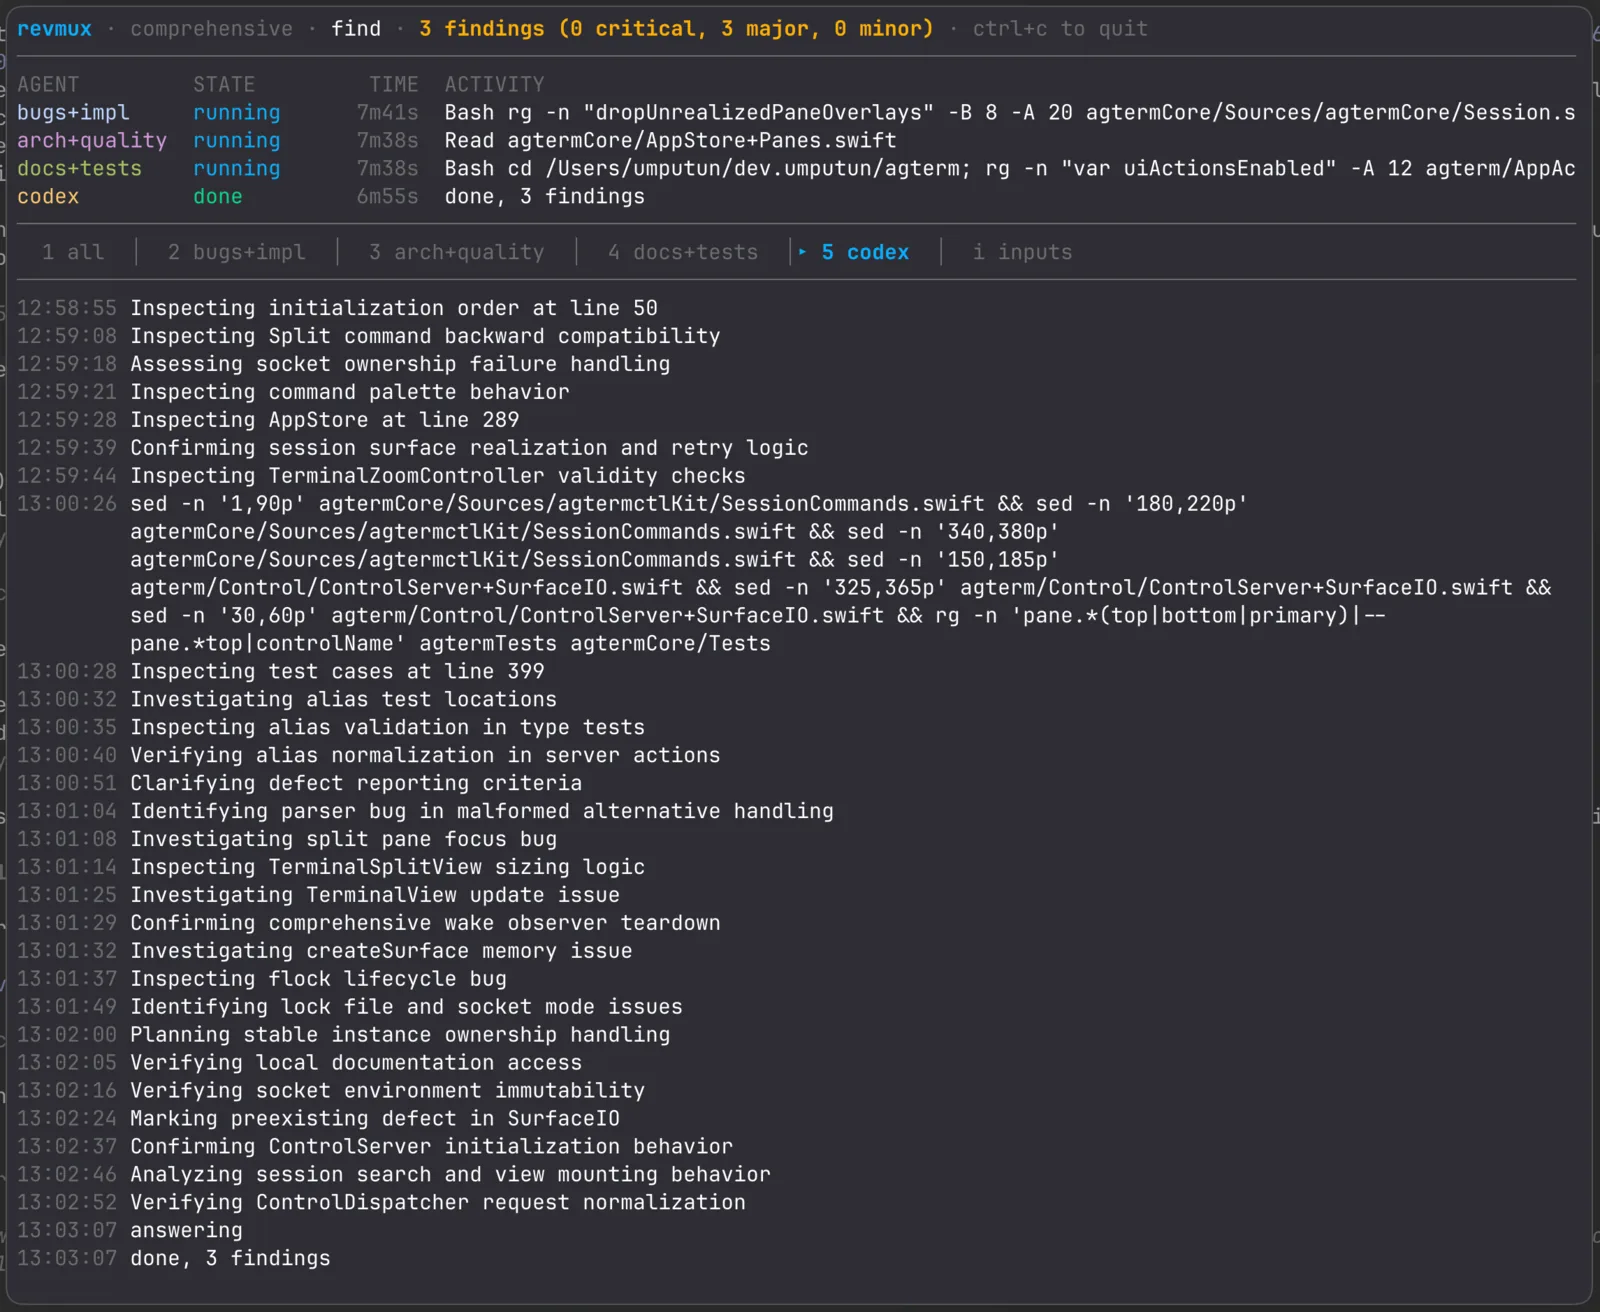Select the 'bugs+impl' agent row name

pyautogui.click(x=73, y=113)
